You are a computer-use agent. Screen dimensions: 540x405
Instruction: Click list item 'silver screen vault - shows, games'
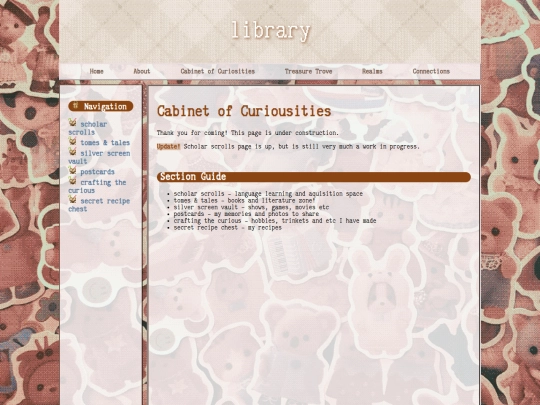coord(251,207)
